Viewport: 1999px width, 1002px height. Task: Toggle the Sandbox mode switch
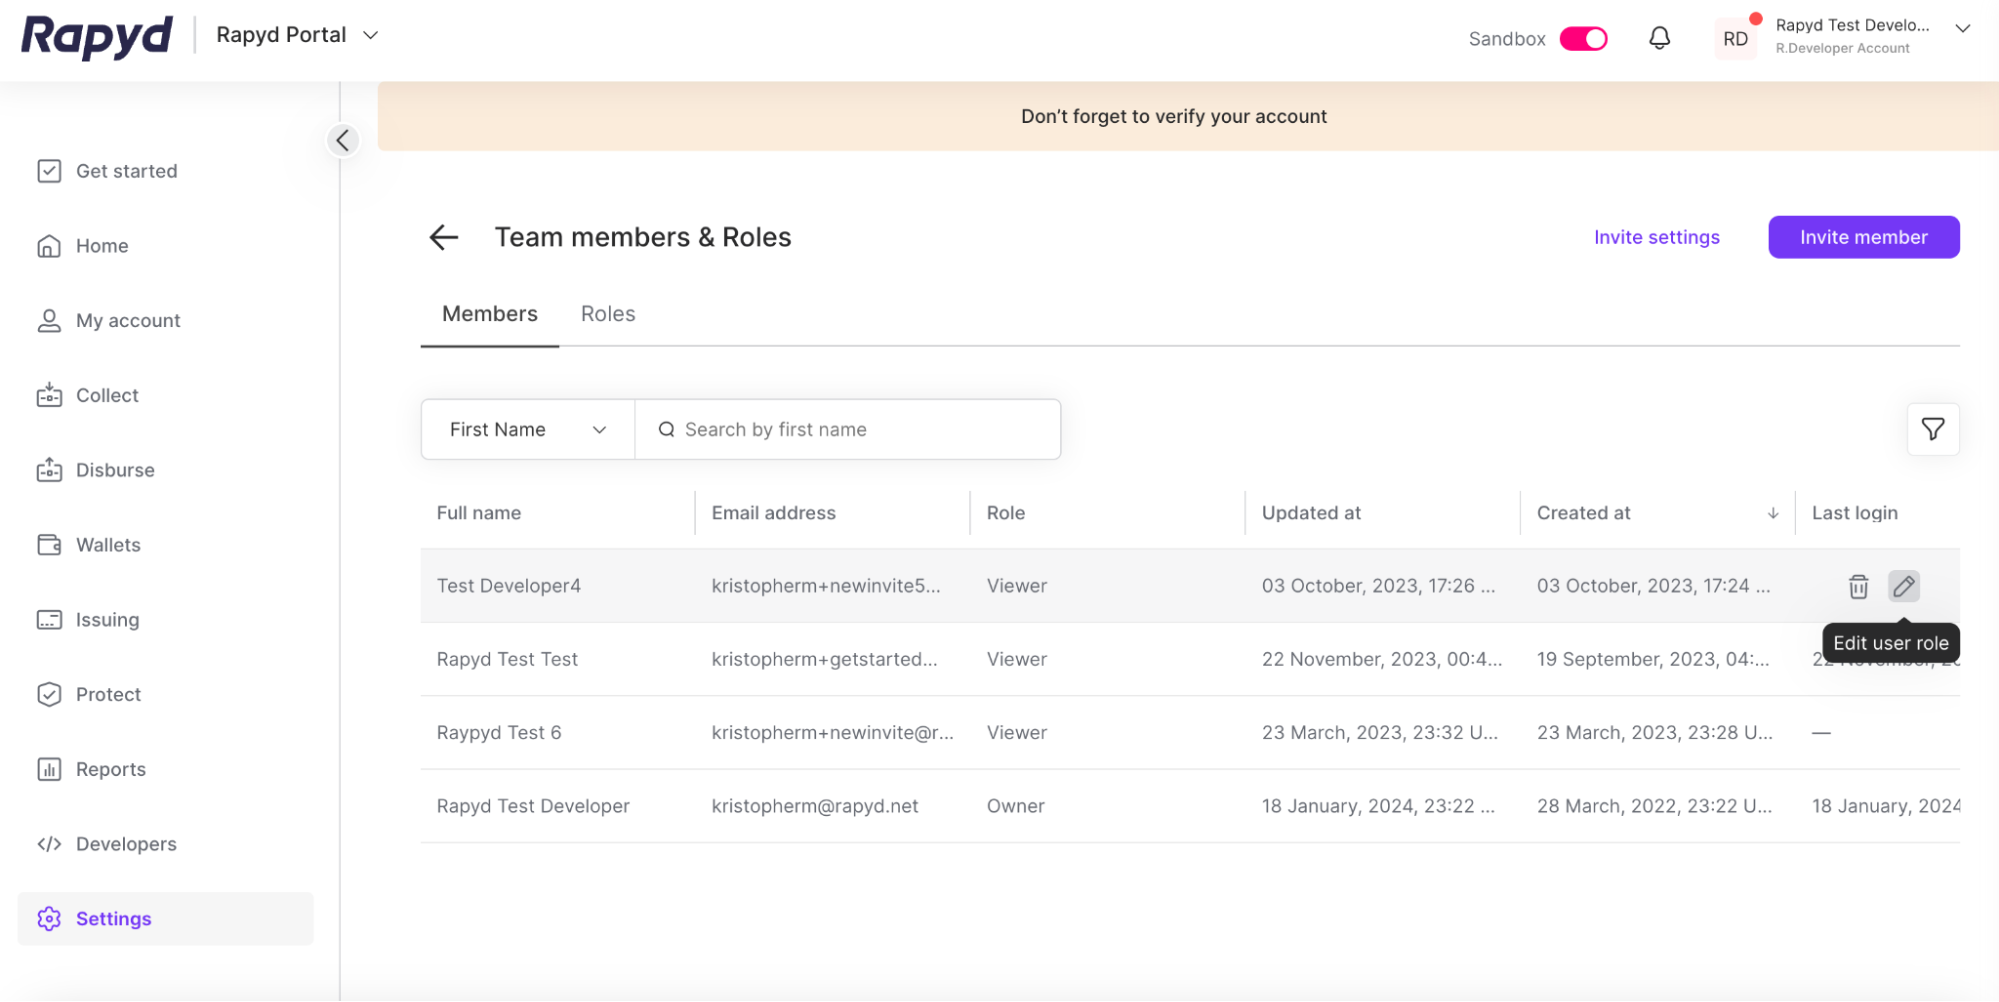1583,38
